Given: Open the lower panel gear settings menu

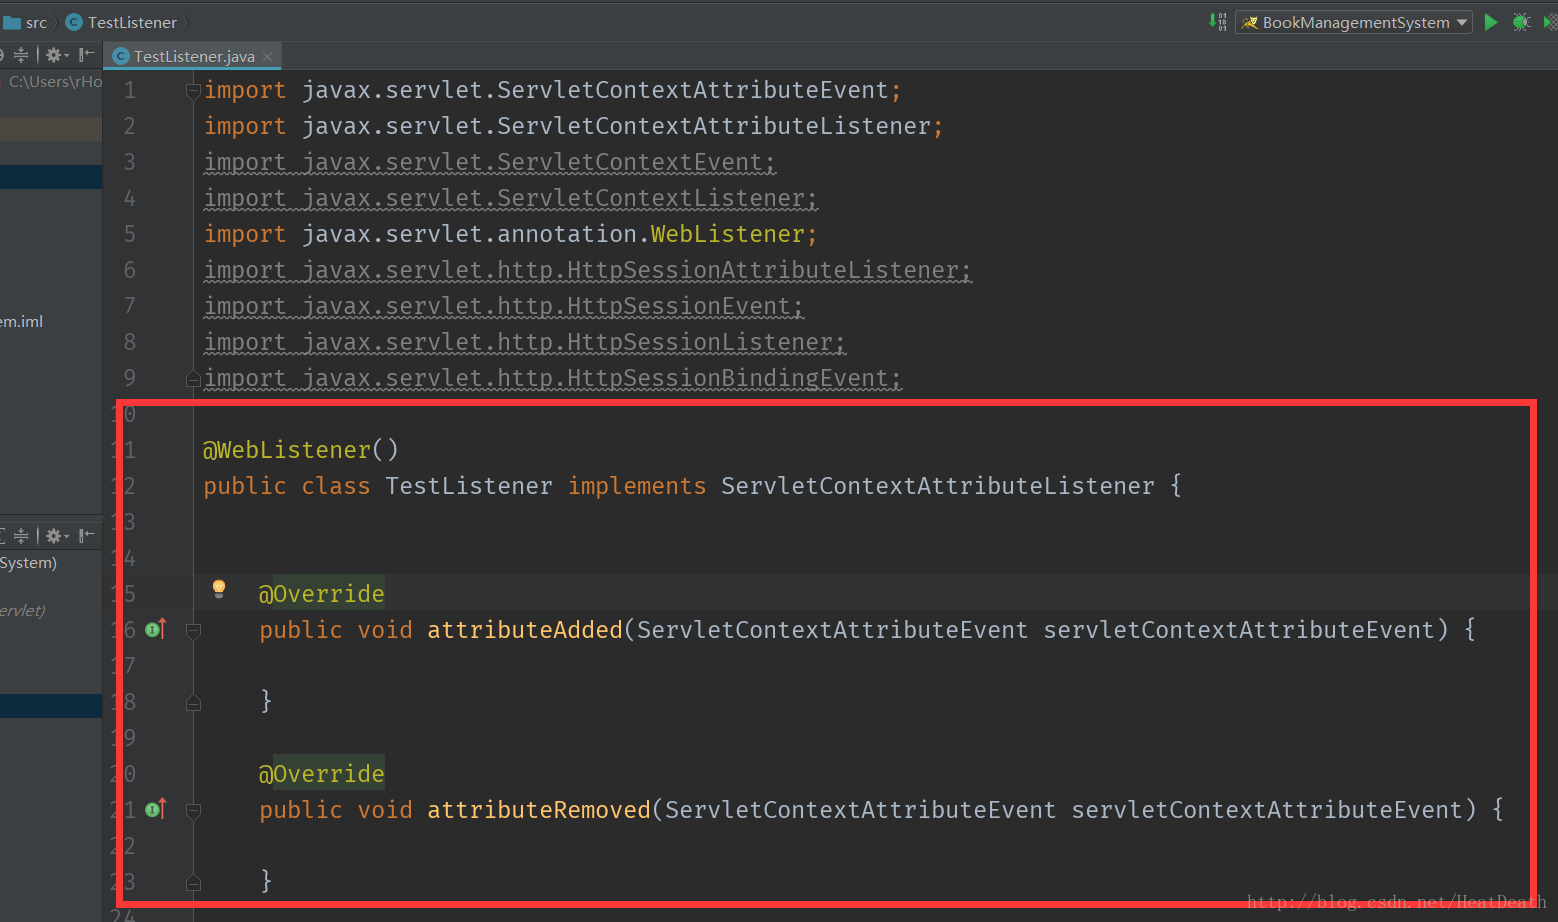Looking at the screenshot, I should point(55,536).
